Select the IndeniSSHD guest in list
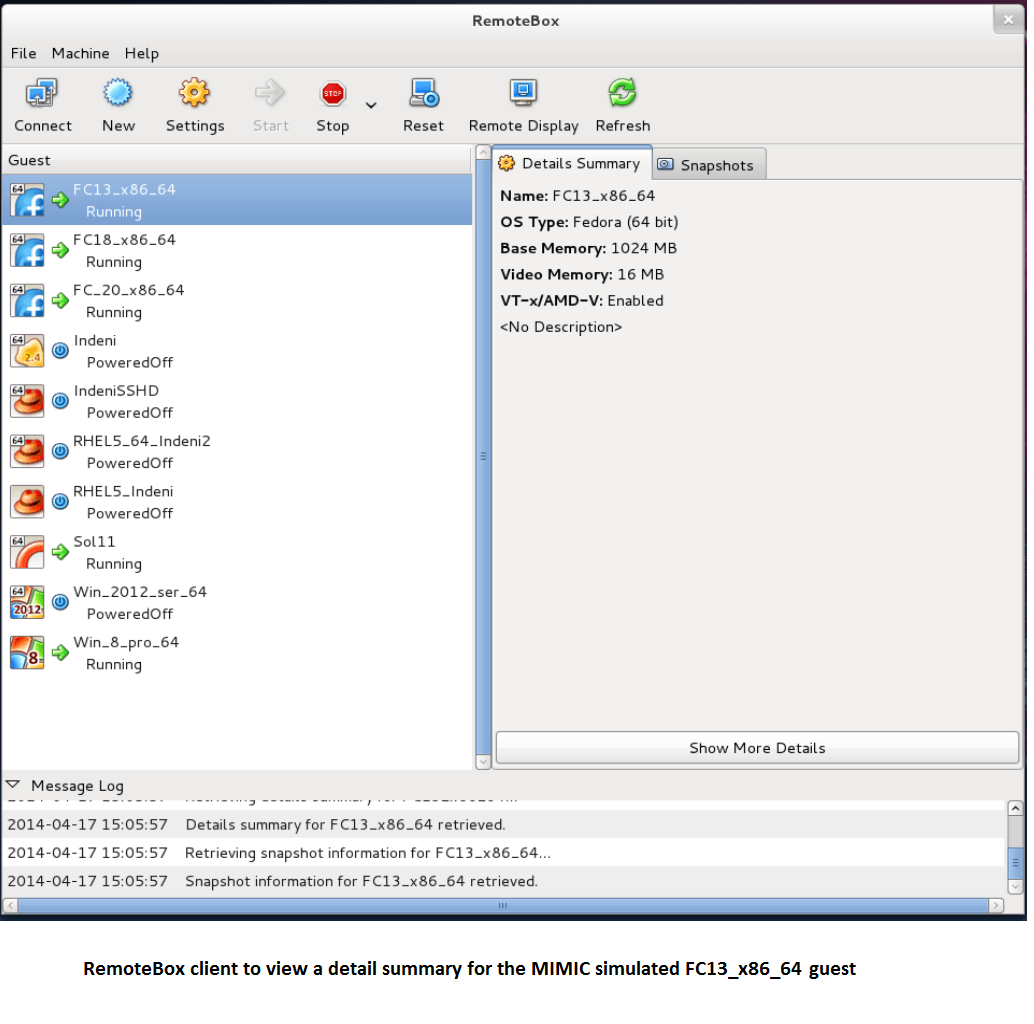Viewport: 1034px width, 1024px height. pos(115,401)
